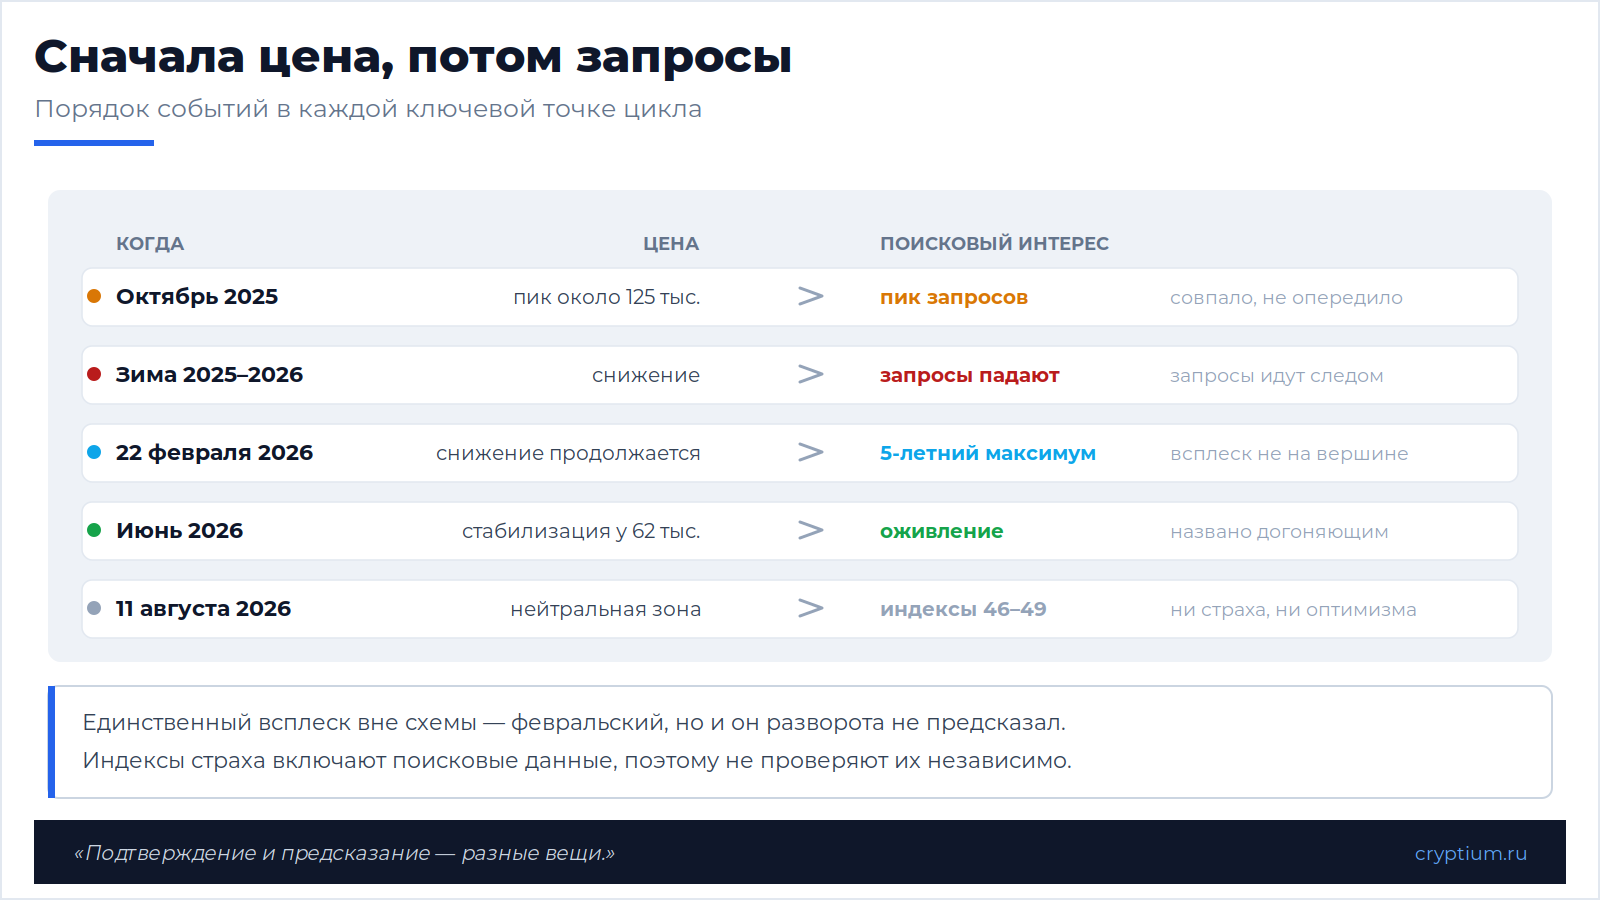The width and height of the screenshot is (1600, 900).
Task: Click the arrow in the Июнь 2026 row
Action: tap(811, 530)
